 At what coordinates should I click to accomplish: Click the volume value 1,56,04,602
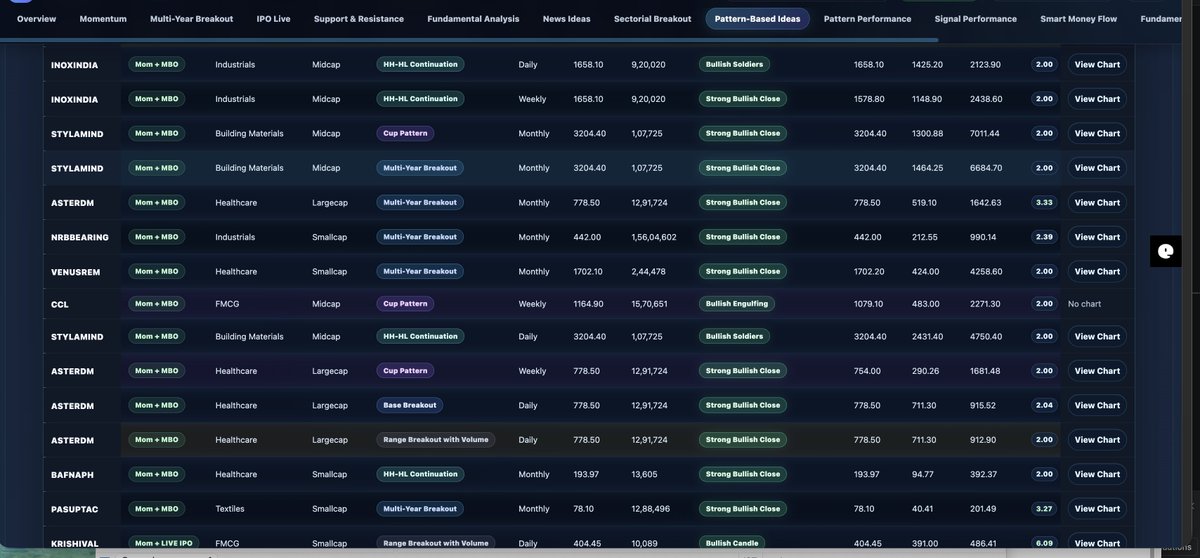tap(654, 237)
